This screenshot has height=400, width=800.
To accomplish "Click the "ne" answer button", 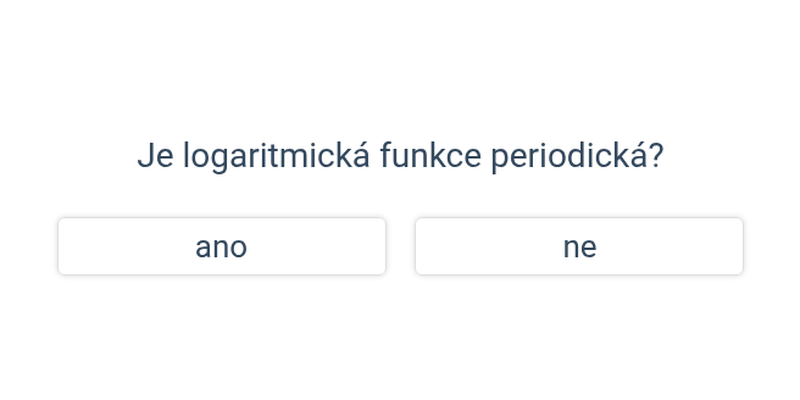I will point(579,246).
